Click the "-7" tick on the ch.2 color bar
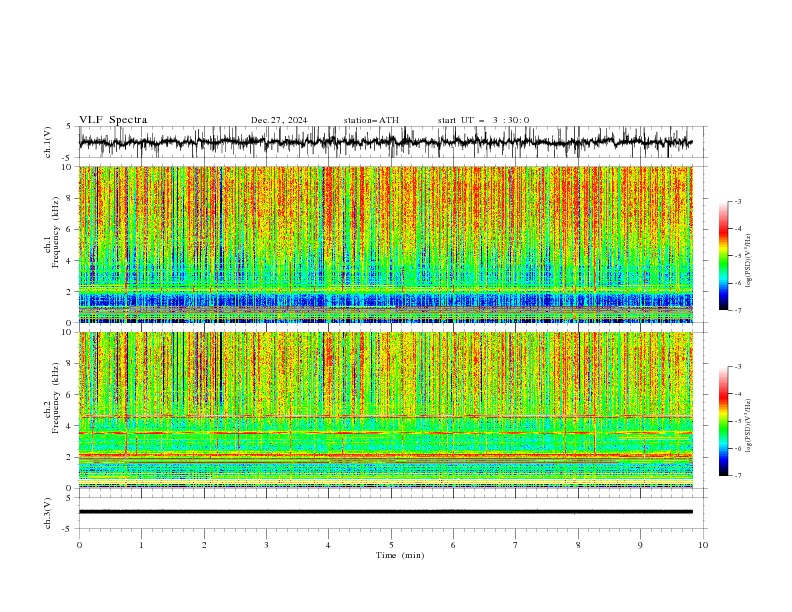The height and width of the screenshot is (612, 792). [737, 476]
